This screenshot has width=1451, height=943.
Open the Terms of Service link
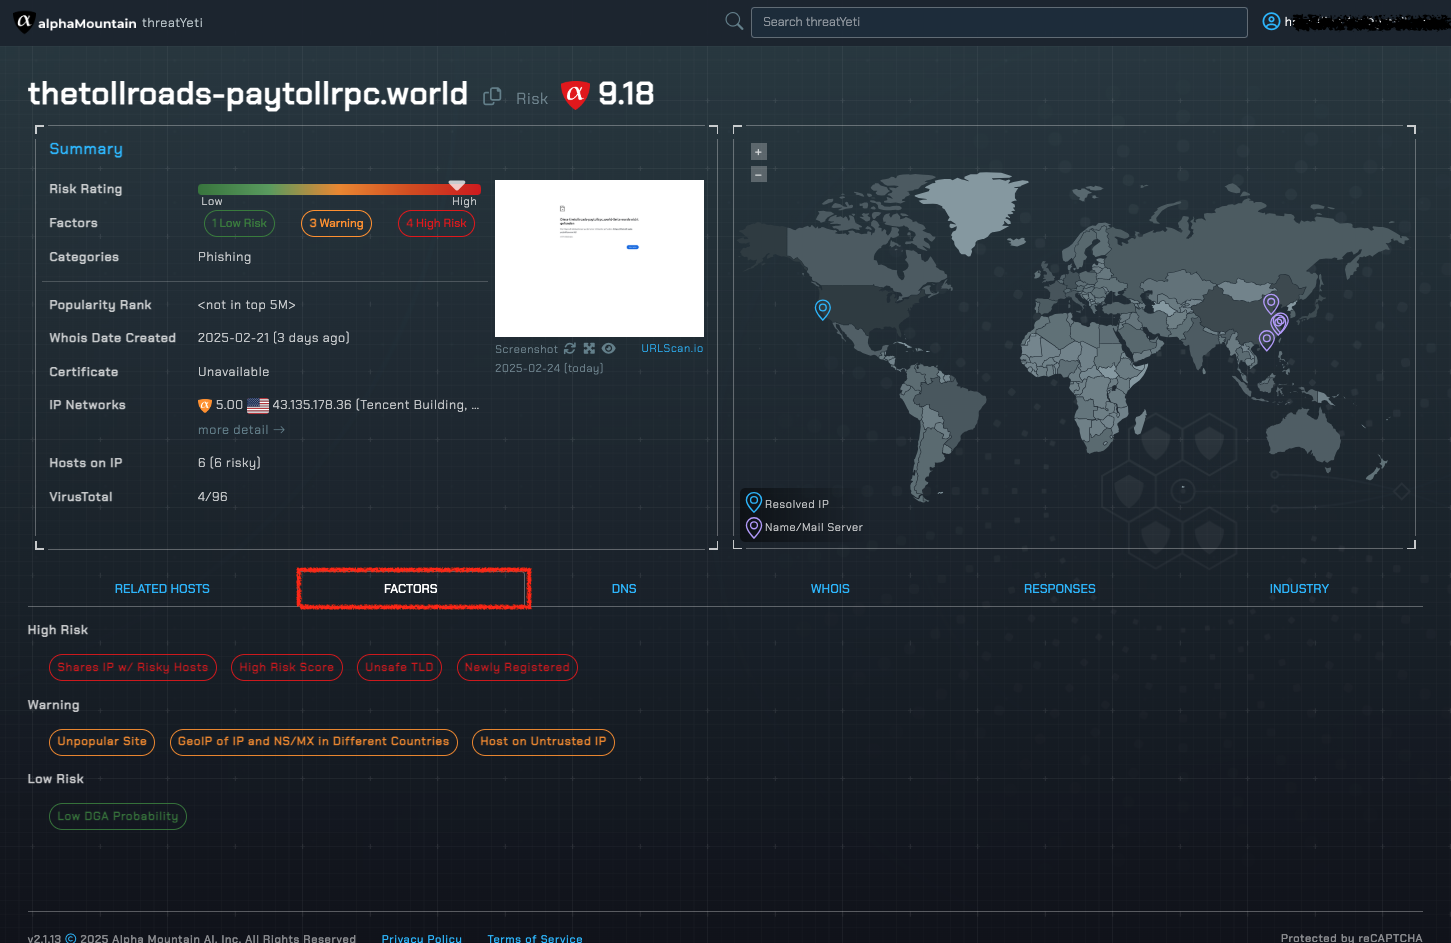[535, 938]
